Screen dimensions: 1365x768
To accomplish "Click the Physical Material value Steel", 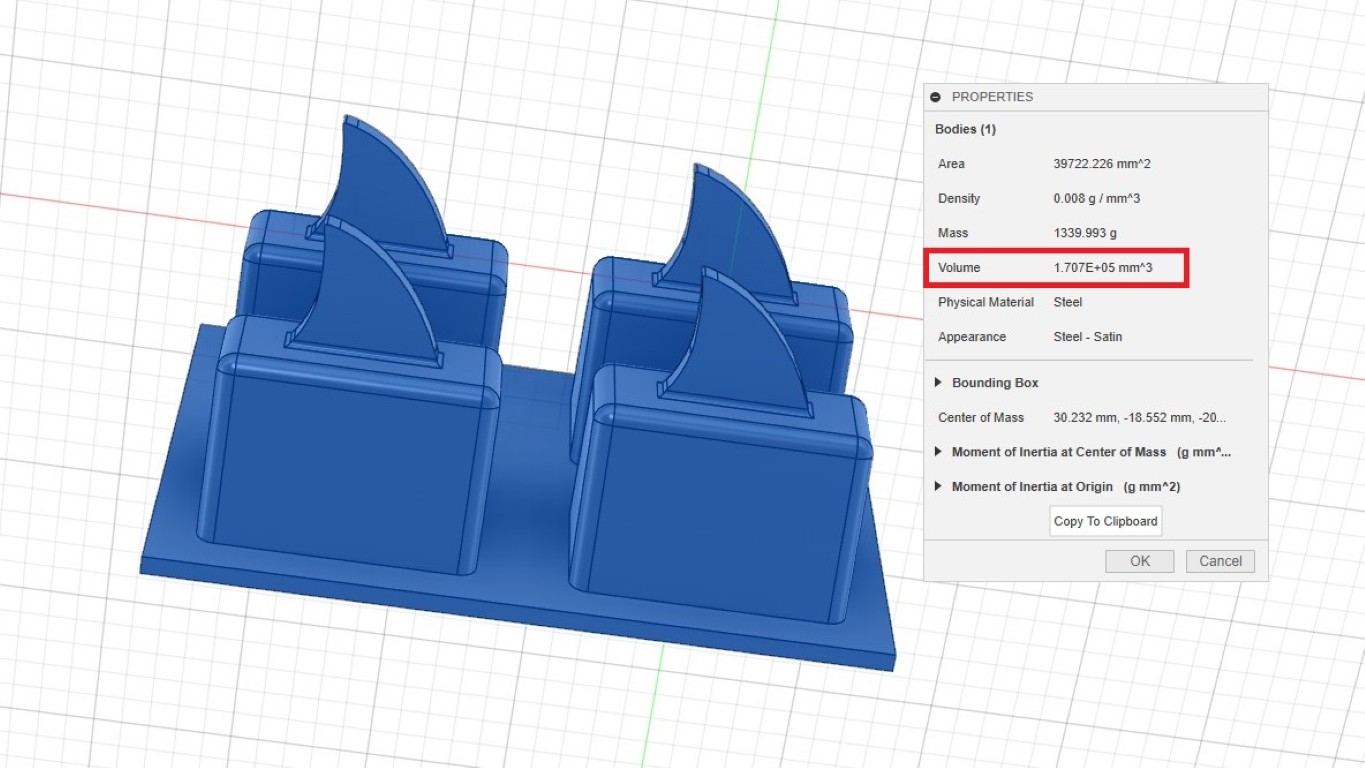I will tap(1068, 302).
